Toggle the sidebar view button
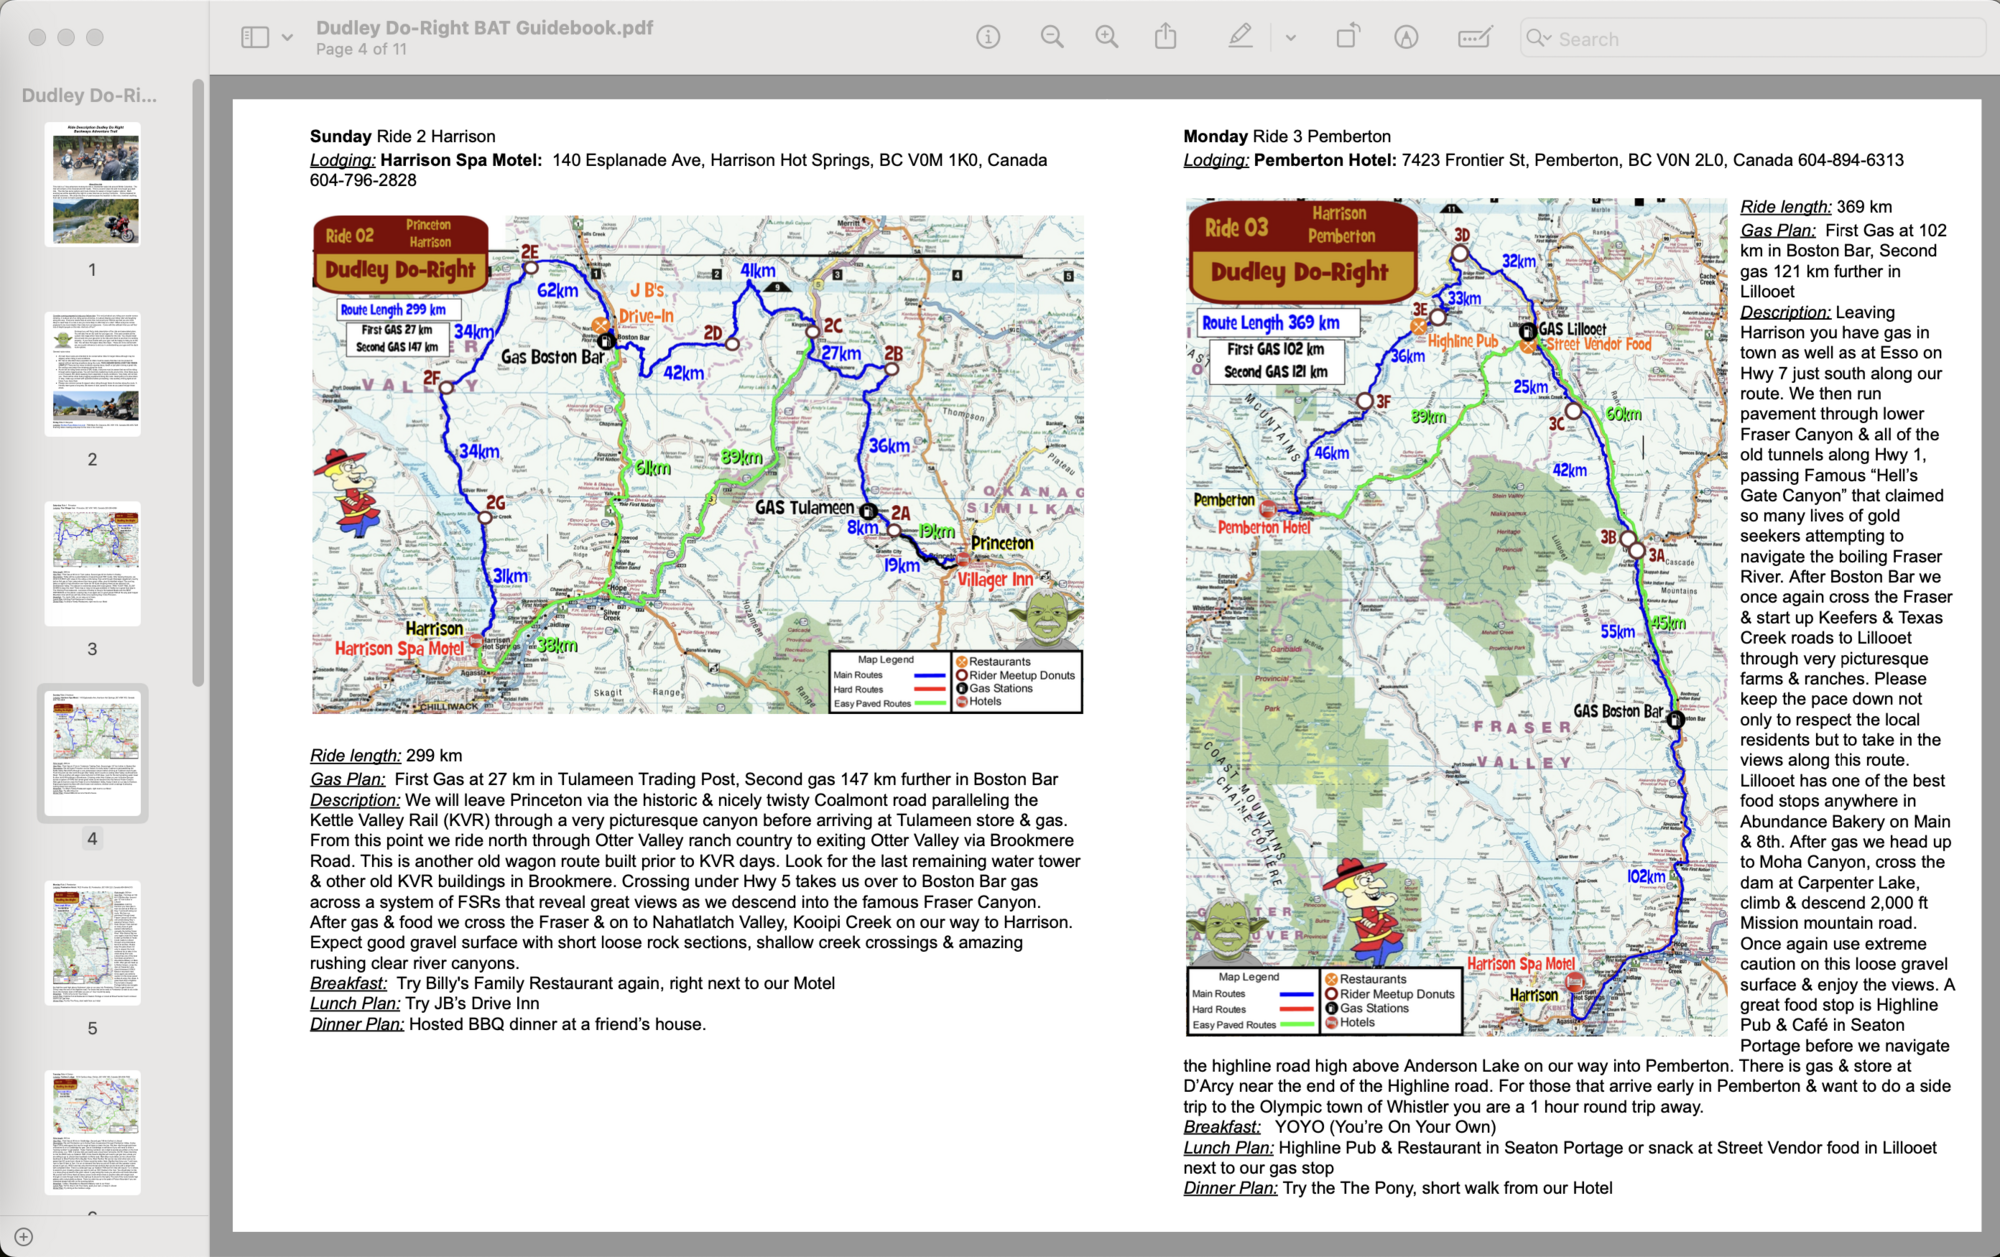2000x1257 pixels. [x=255, y=38]
